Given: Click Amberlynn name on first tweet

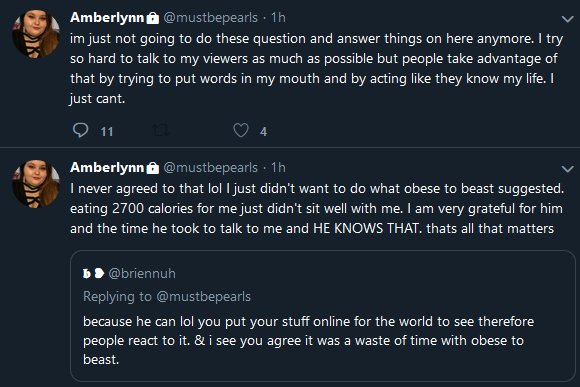Looking at the screenshot, I should click(x=107, y=17).
